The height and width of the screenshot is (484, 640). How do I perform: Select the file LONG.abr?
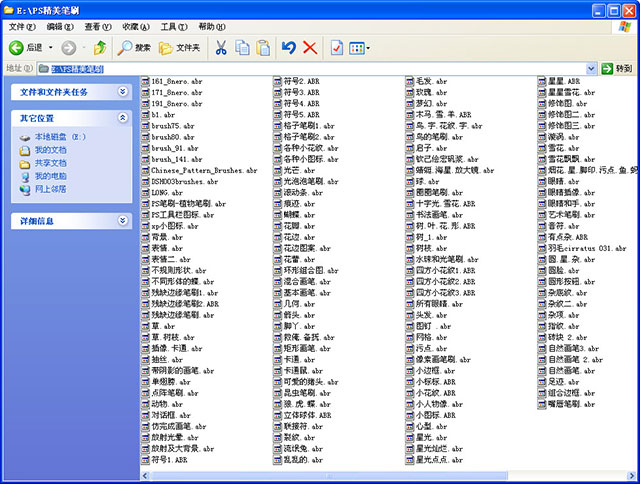coord(167,193)
